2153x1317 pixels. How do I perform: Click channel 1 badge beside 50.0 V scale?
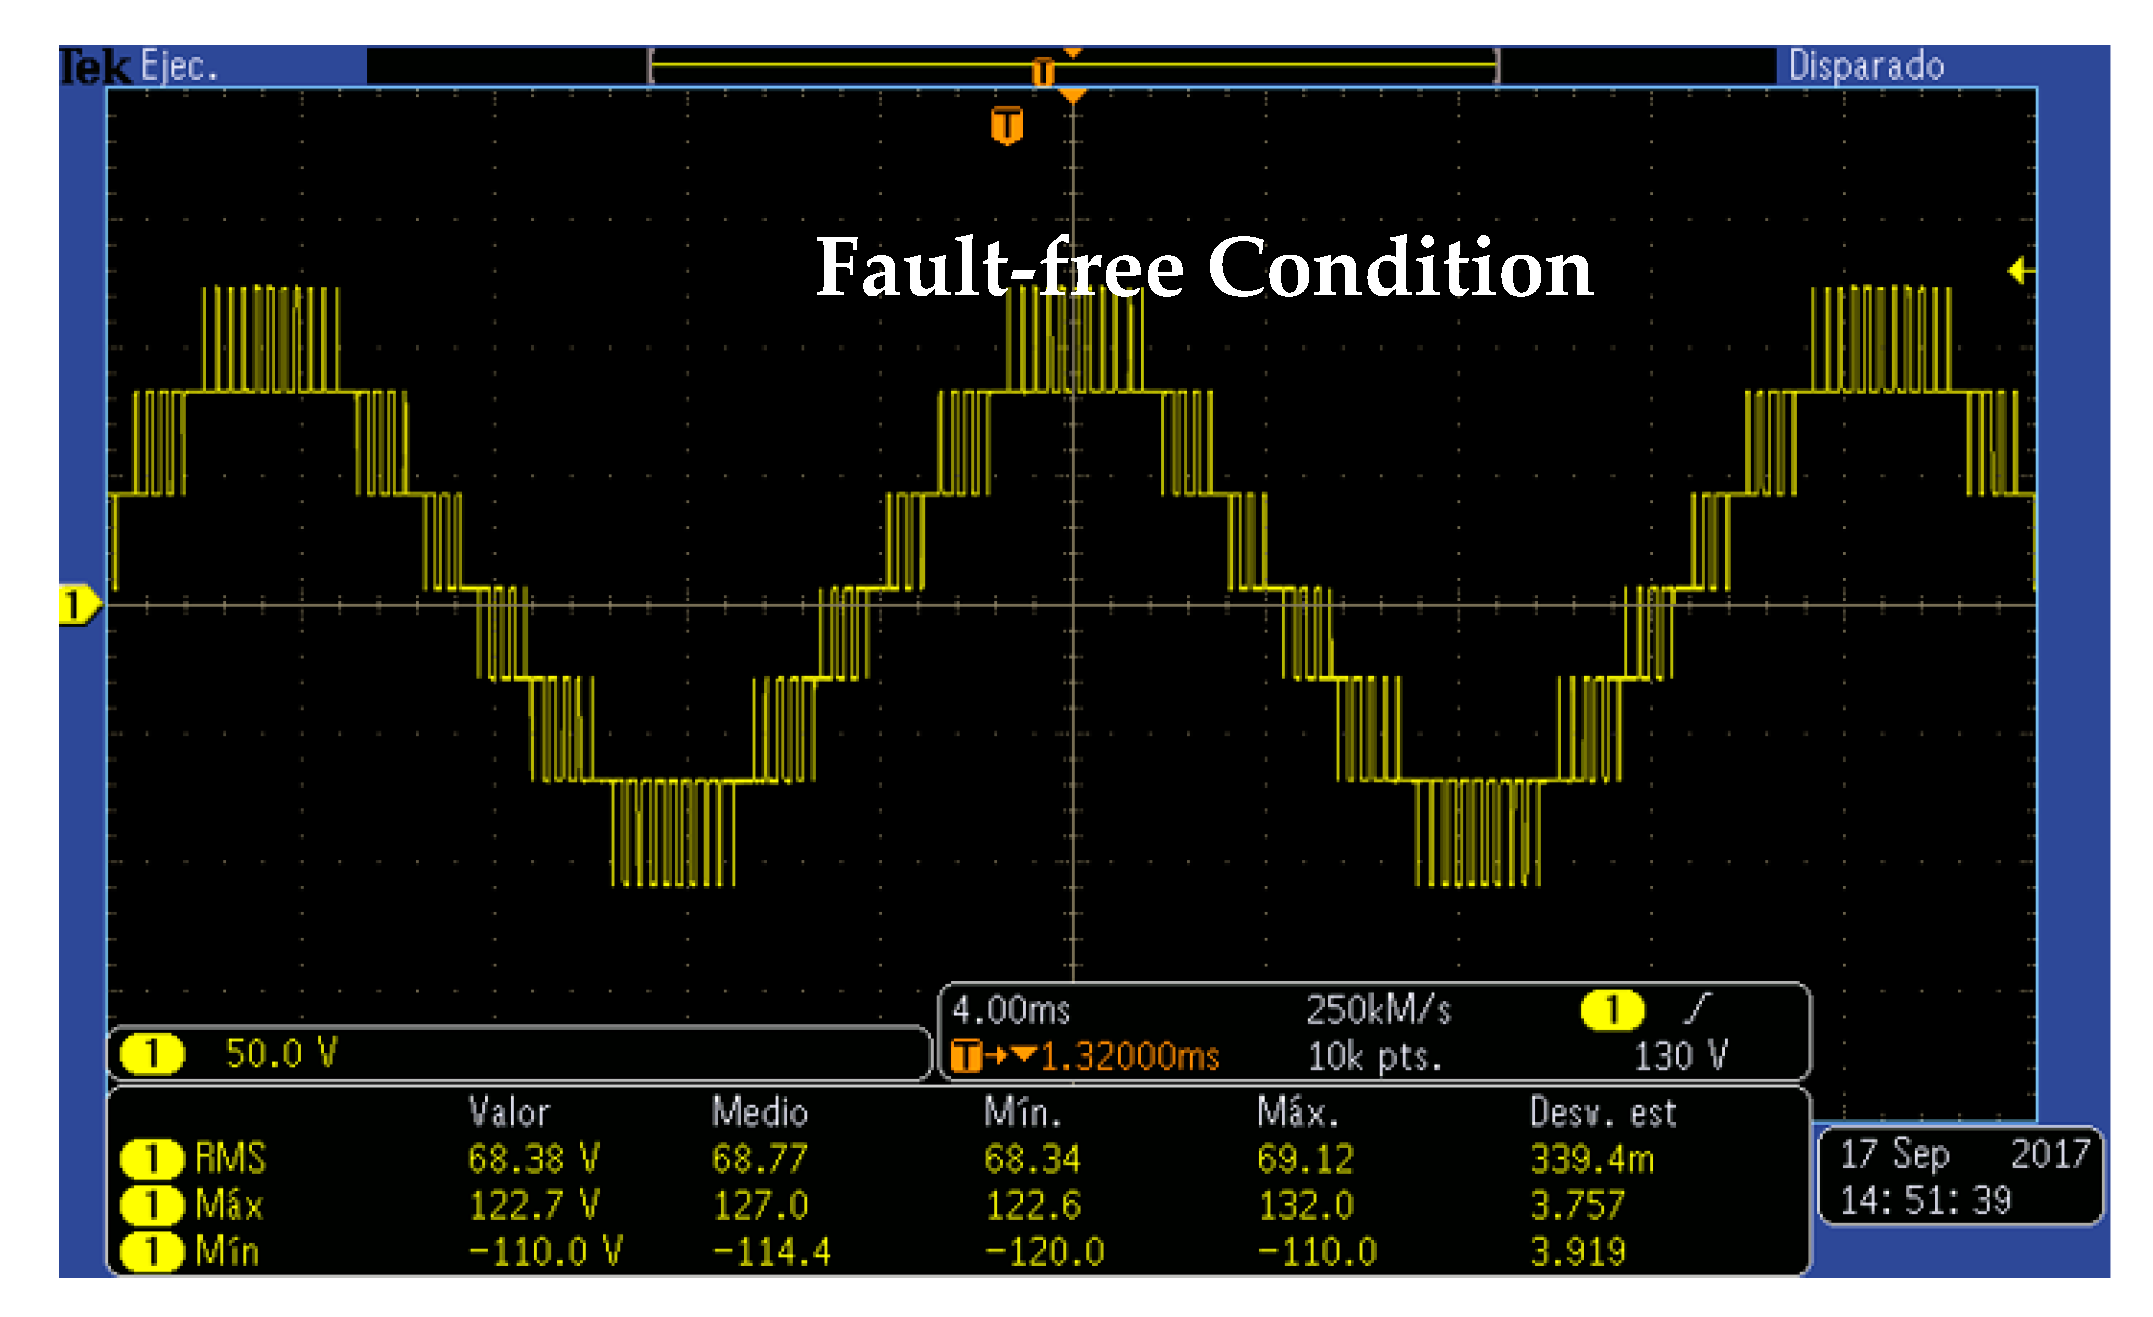click(152, 1054)
